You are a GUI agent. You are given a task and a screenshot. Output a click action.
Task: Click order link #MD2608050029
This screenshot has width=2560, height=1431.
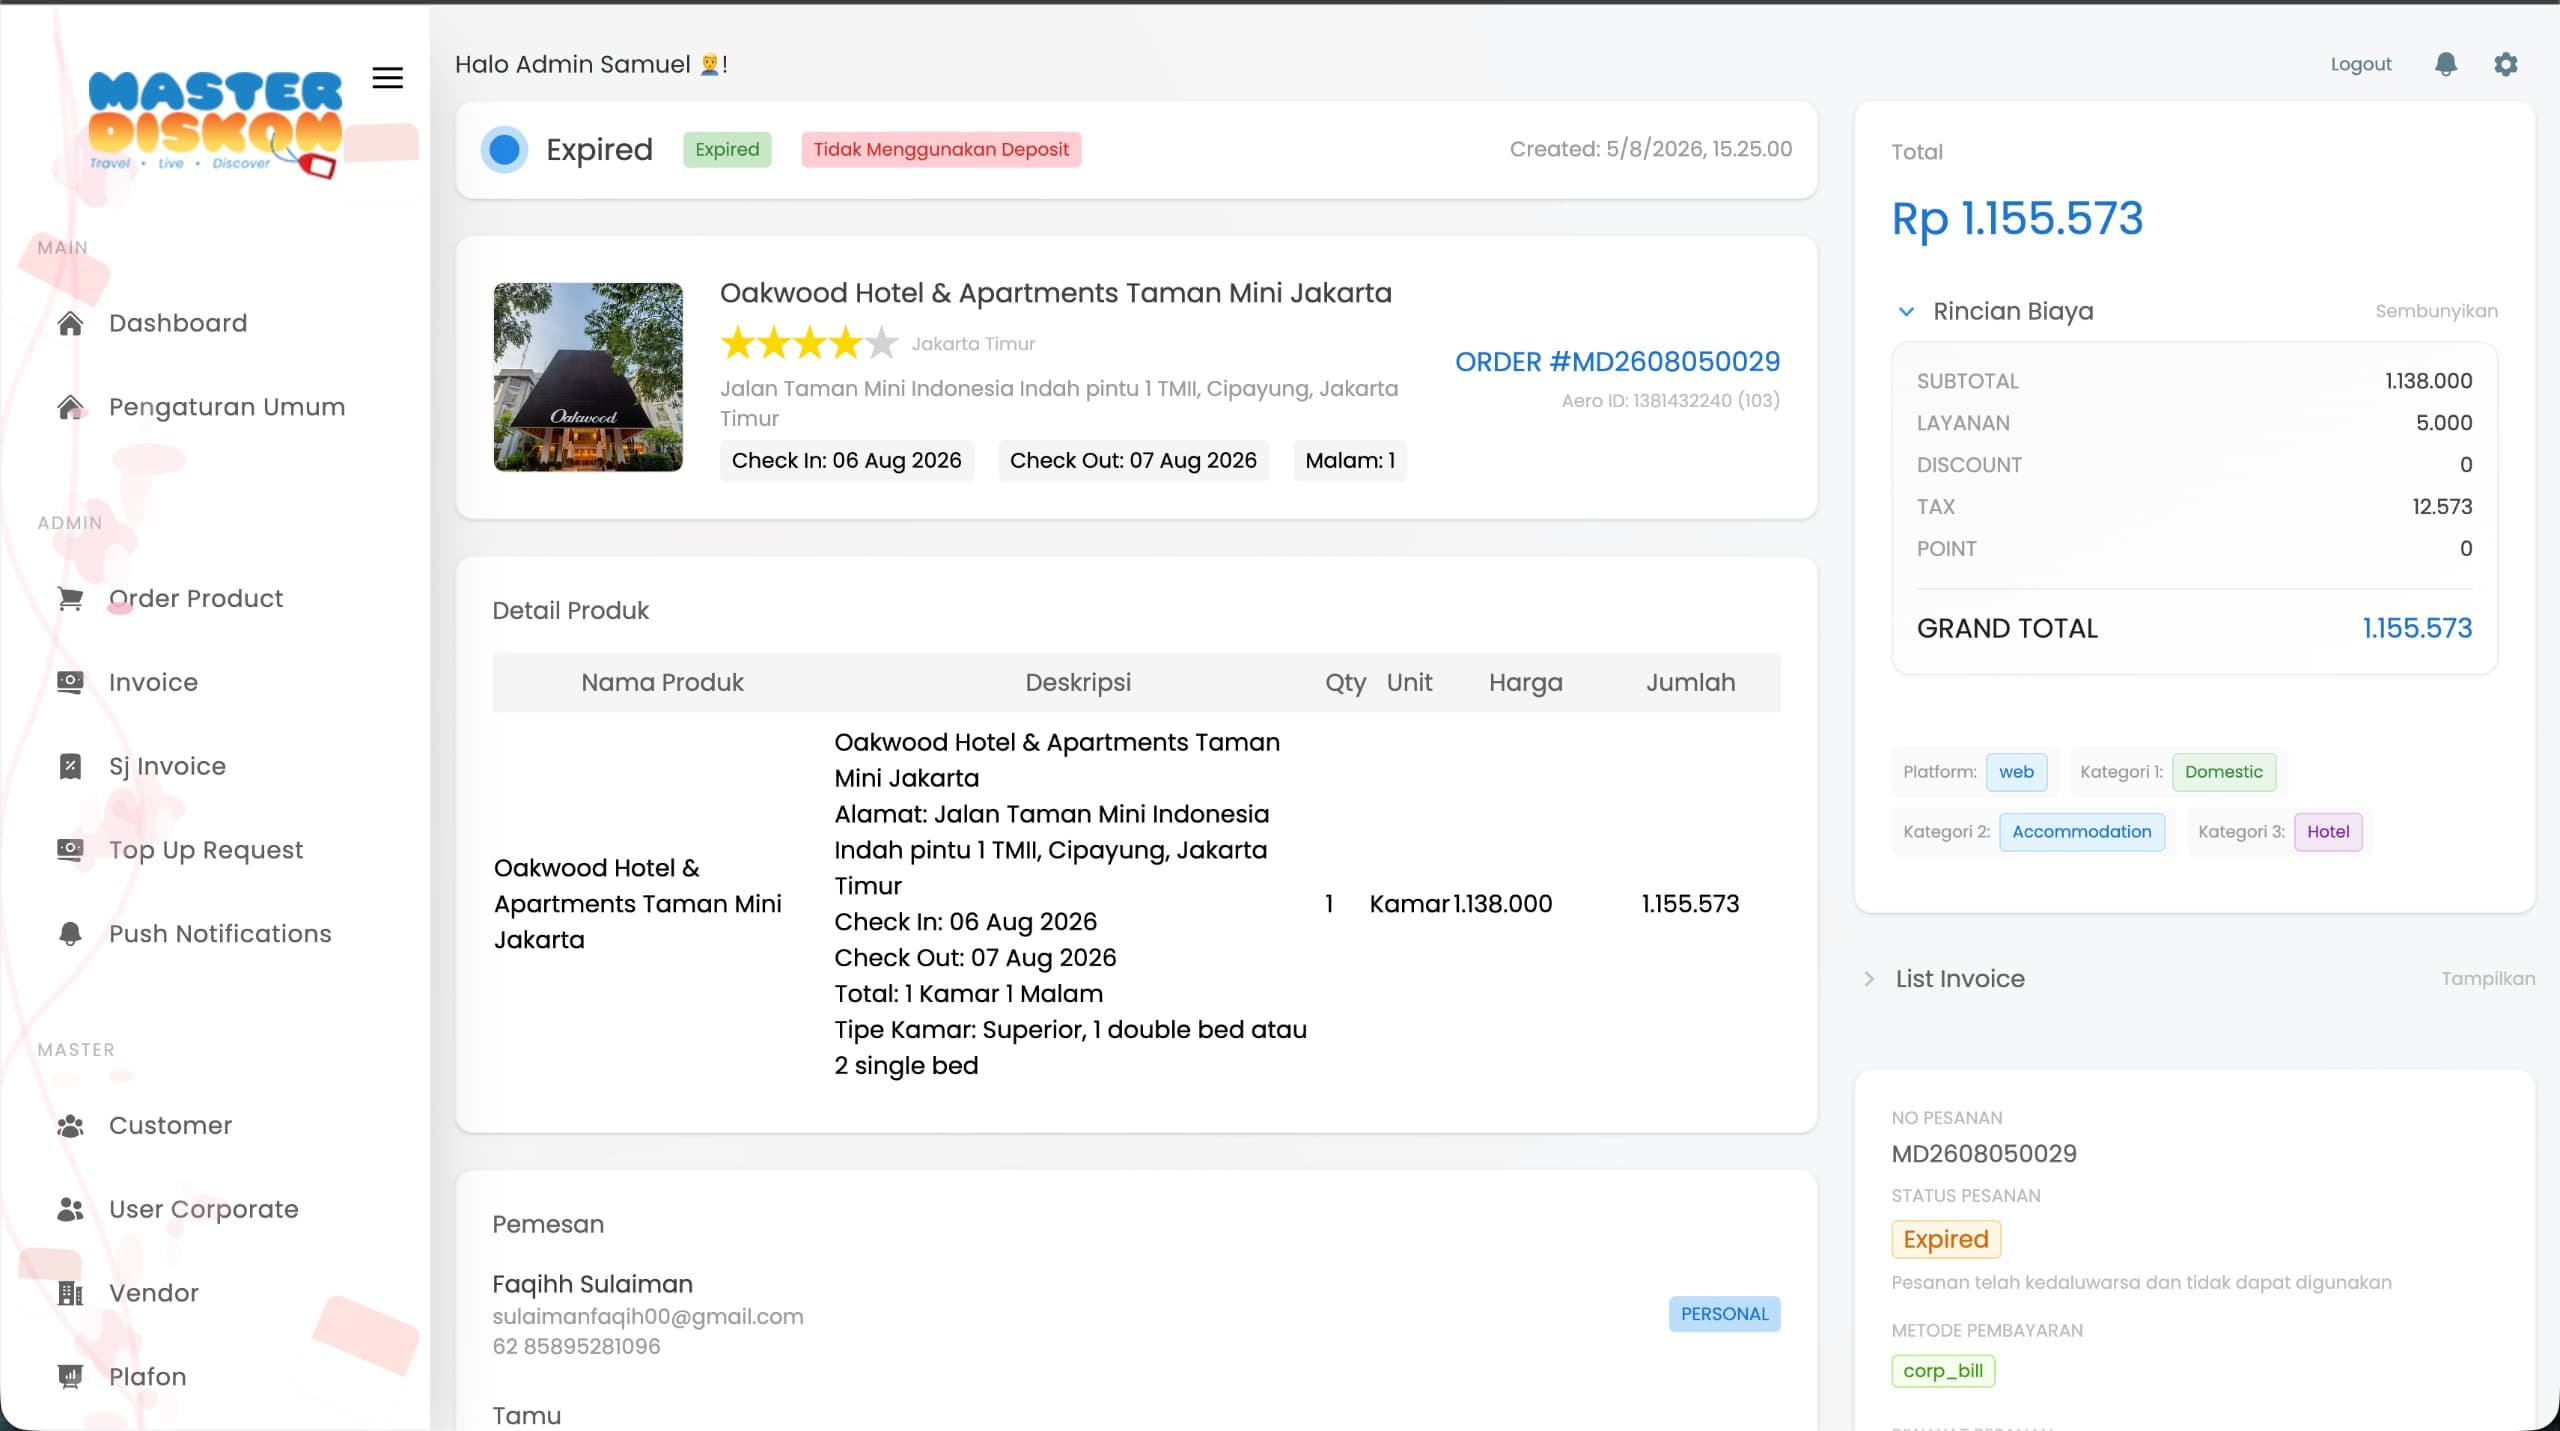1617,361
